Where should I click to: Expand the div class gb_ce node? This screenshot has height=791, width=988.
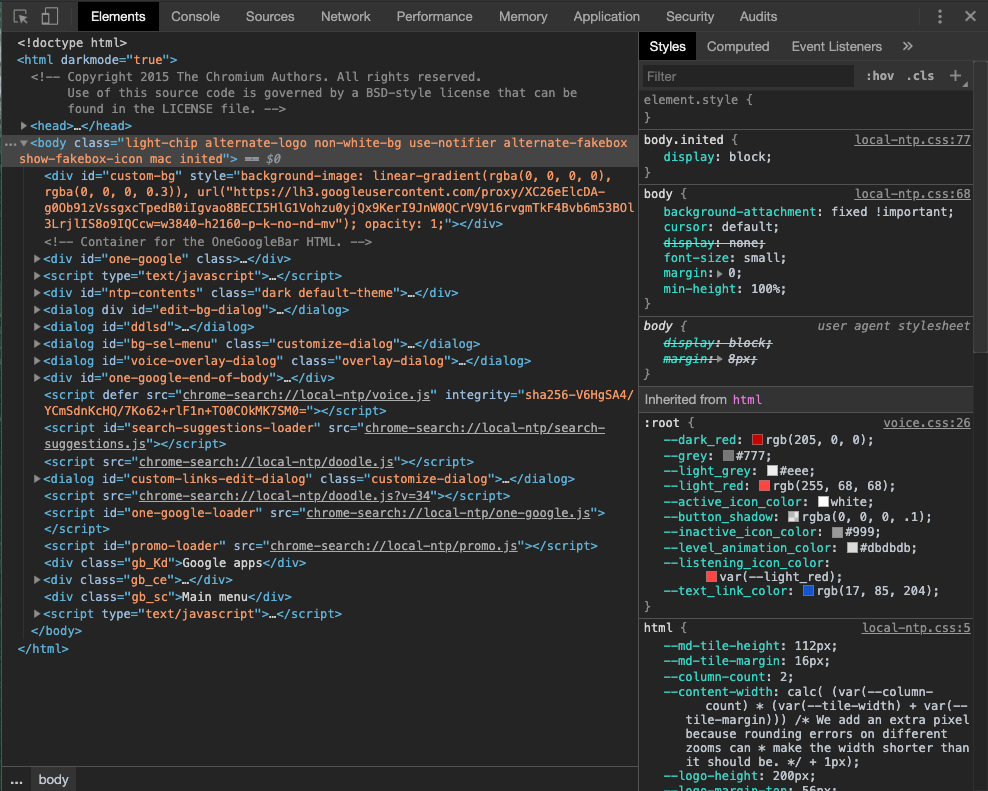pos(37,580)
